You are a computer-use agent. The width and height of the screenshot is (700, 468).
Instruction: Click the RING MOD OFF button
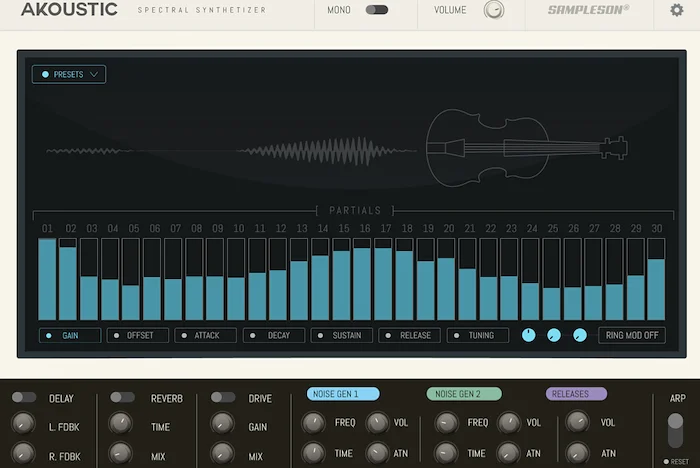pos(632,335)
